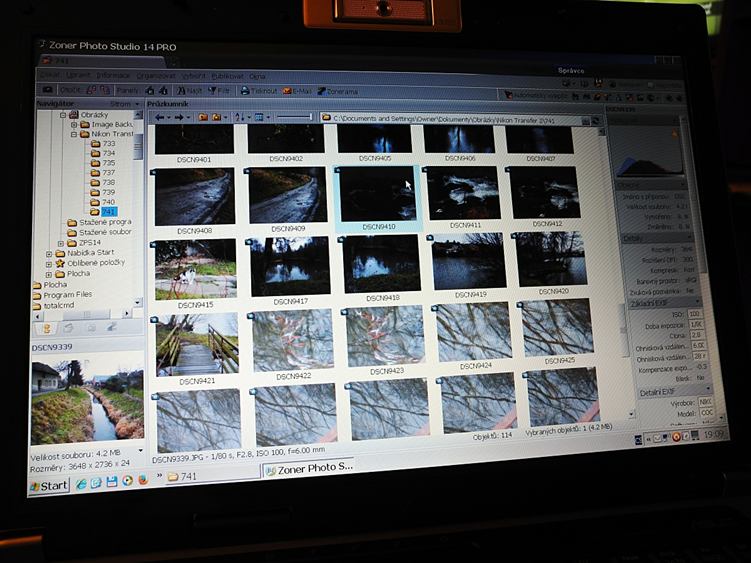Go forward with the right arrow
The height and width of the screenshot is (563, 751).
pos(179,117)
